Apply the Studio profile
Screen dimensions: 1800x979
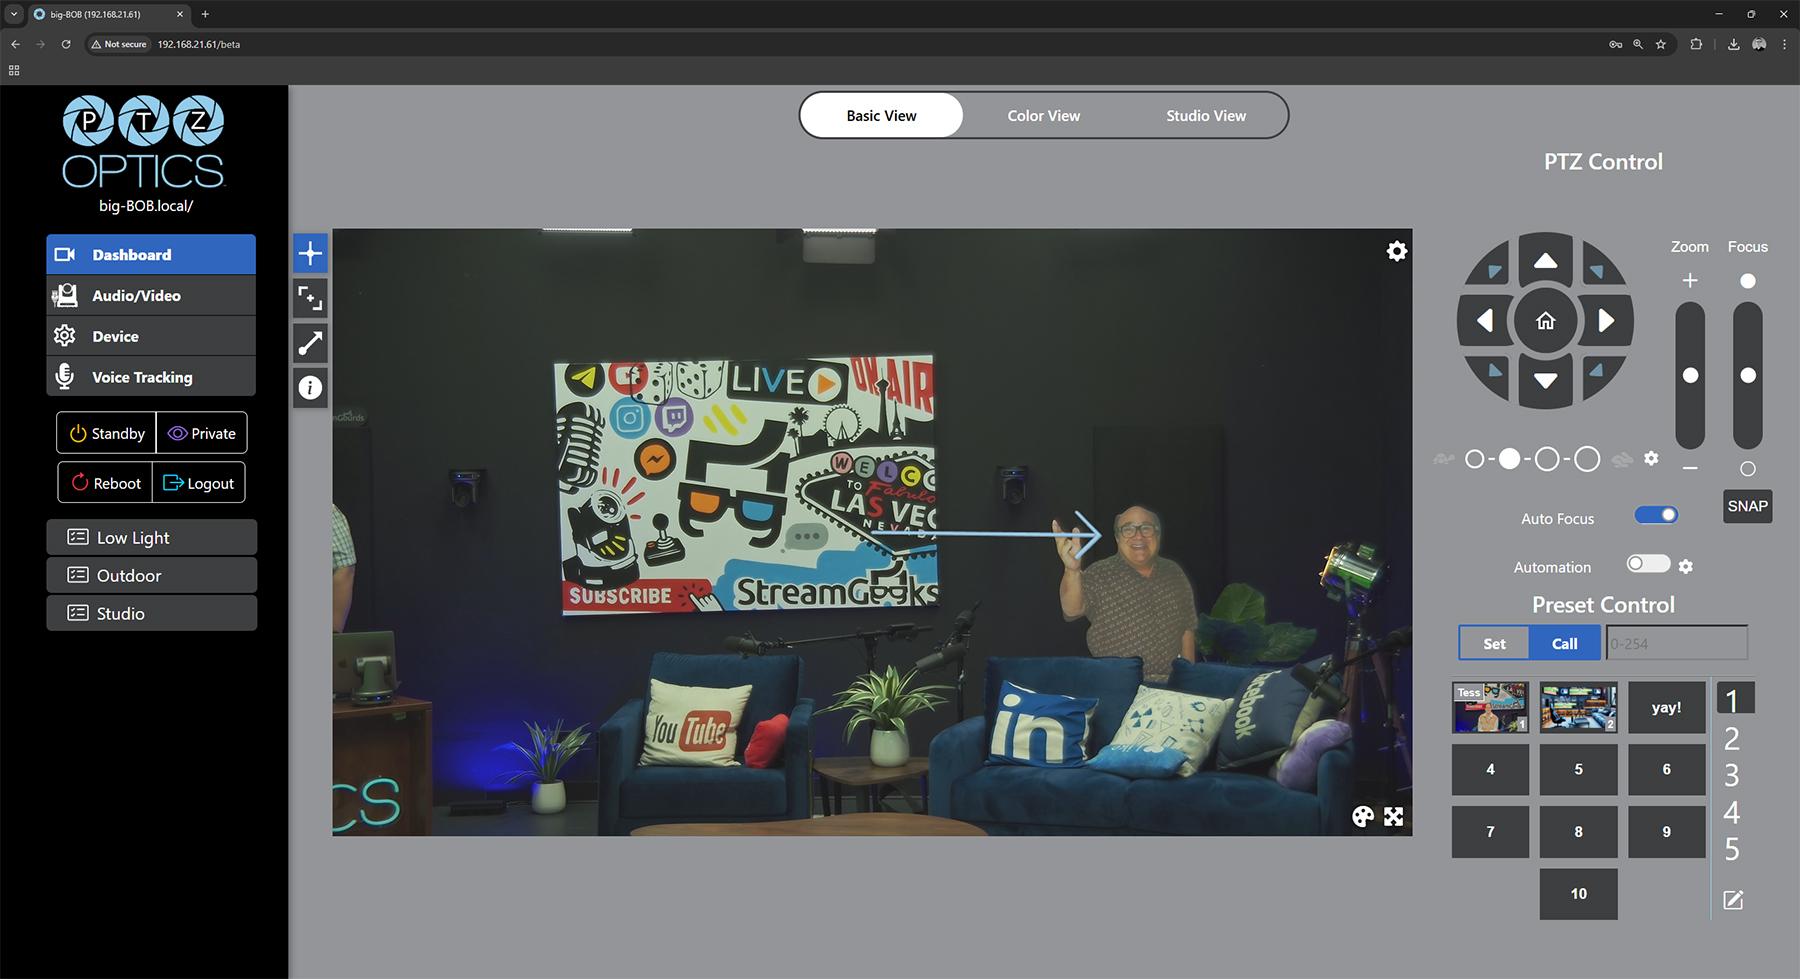point(152,613)
